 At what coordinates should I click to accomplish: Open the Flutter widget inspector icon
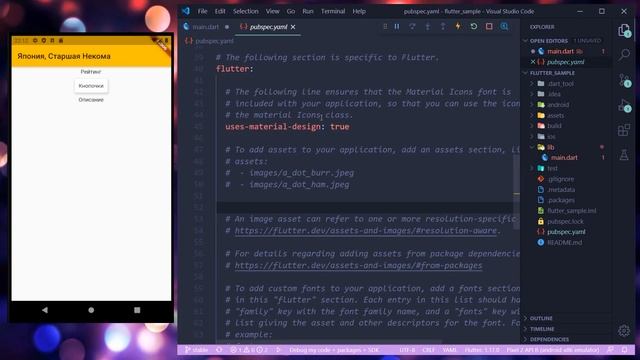tap(504, 27)
